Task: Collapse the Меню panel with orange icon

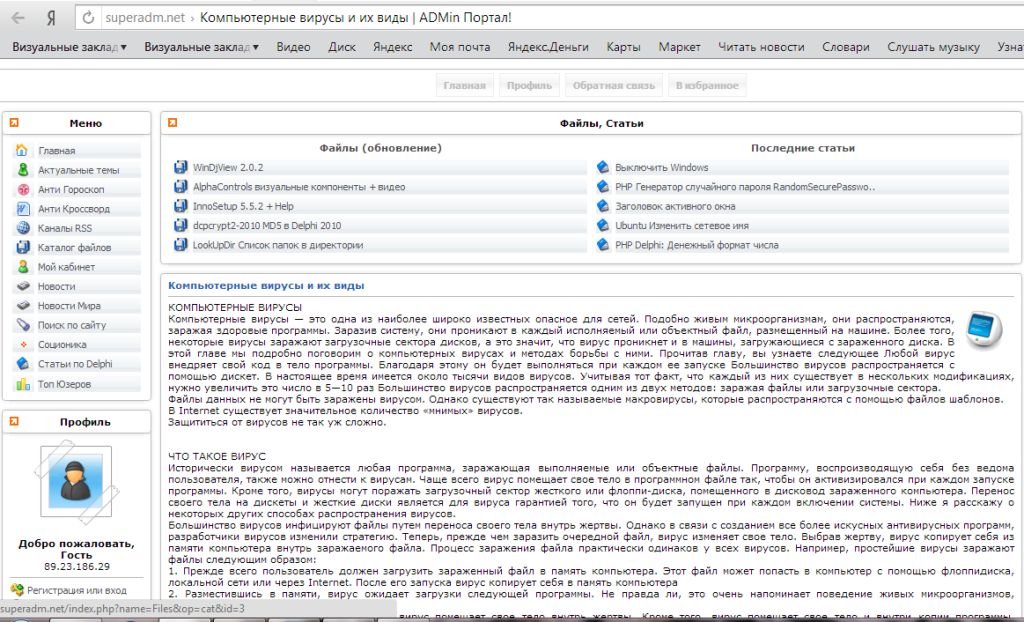Action: 14,123
